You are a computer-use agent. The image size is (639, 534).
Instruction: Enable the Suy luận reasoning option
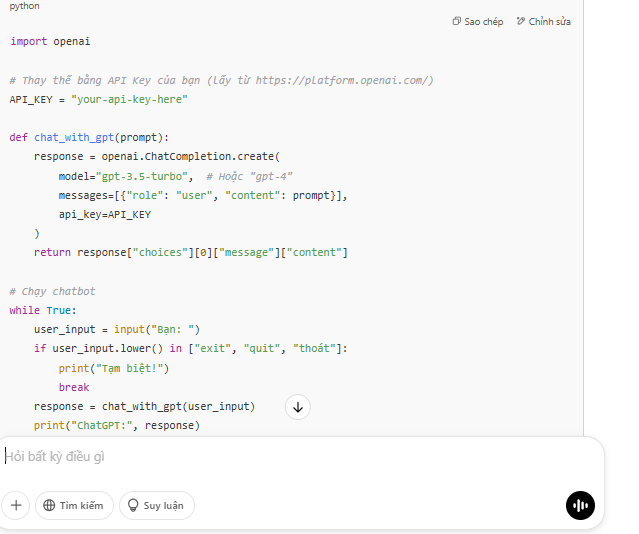[157, 505]
